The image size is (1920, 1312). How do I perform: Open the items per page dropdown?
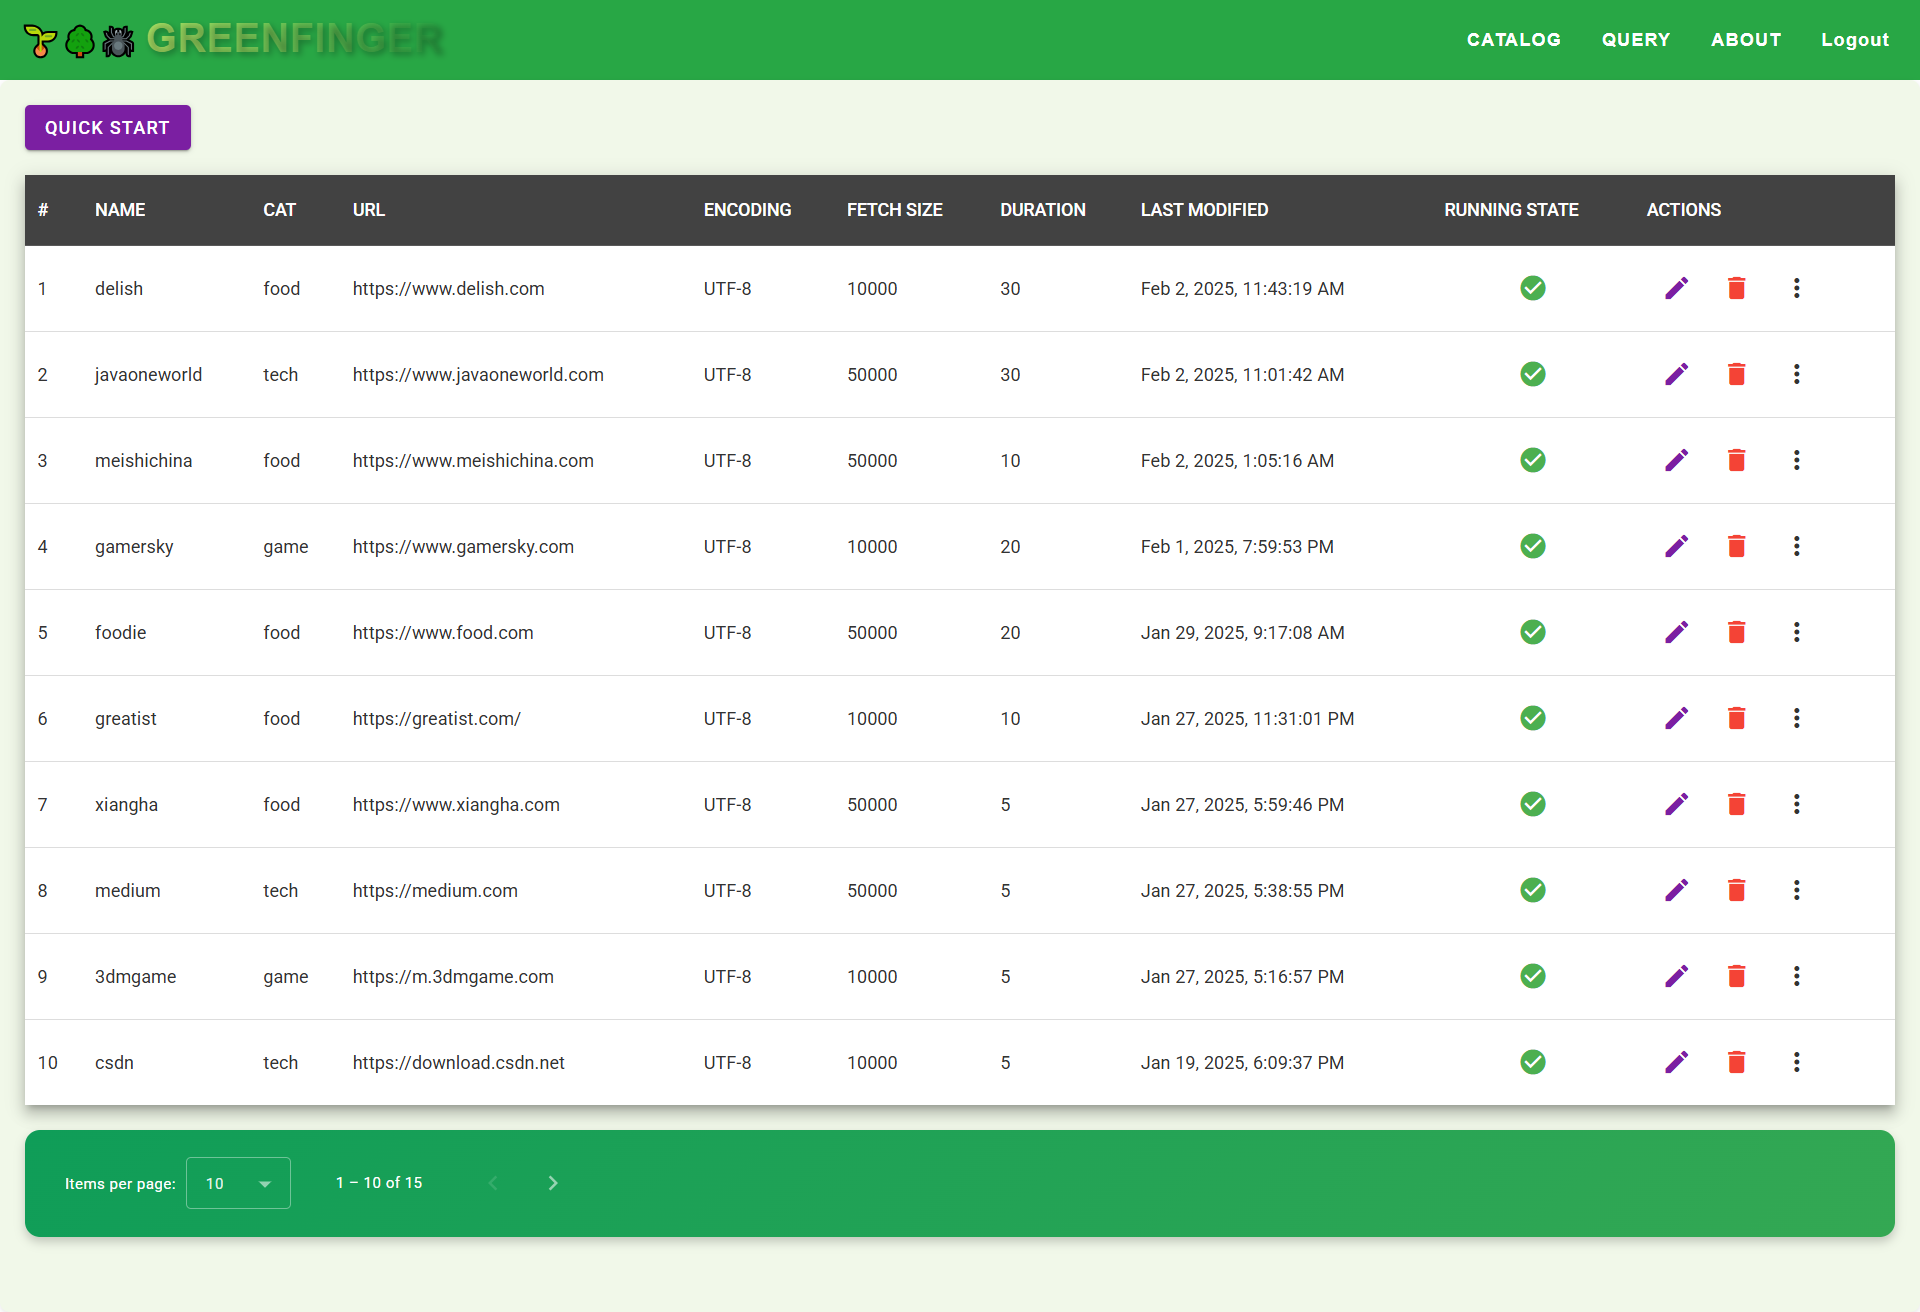238,1183
